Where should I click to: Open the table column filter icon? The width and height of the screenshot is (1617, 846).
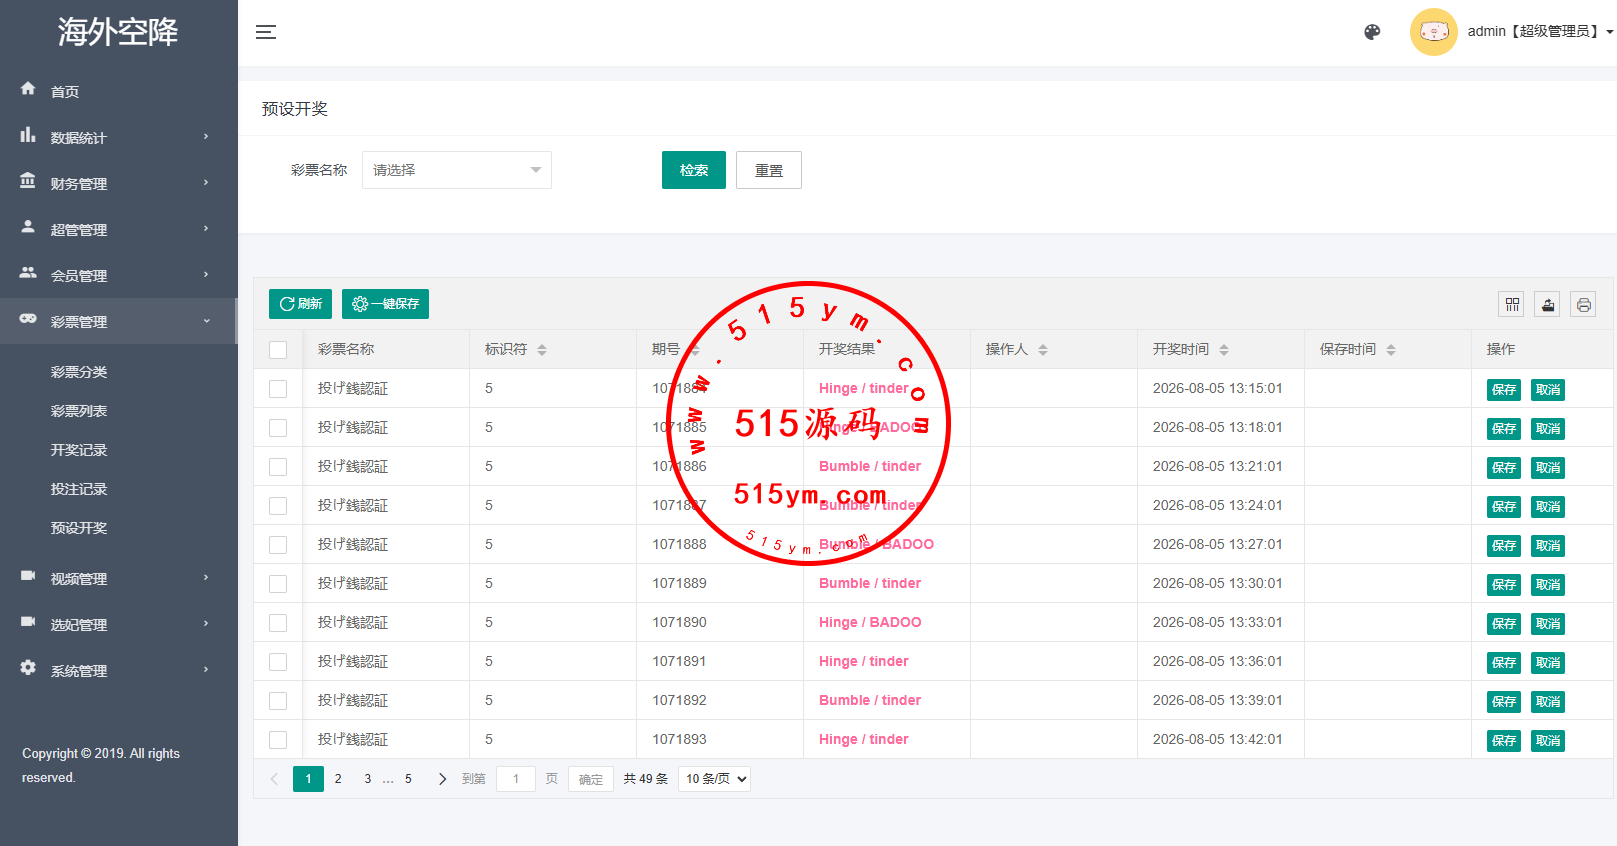click(1512, 305)
